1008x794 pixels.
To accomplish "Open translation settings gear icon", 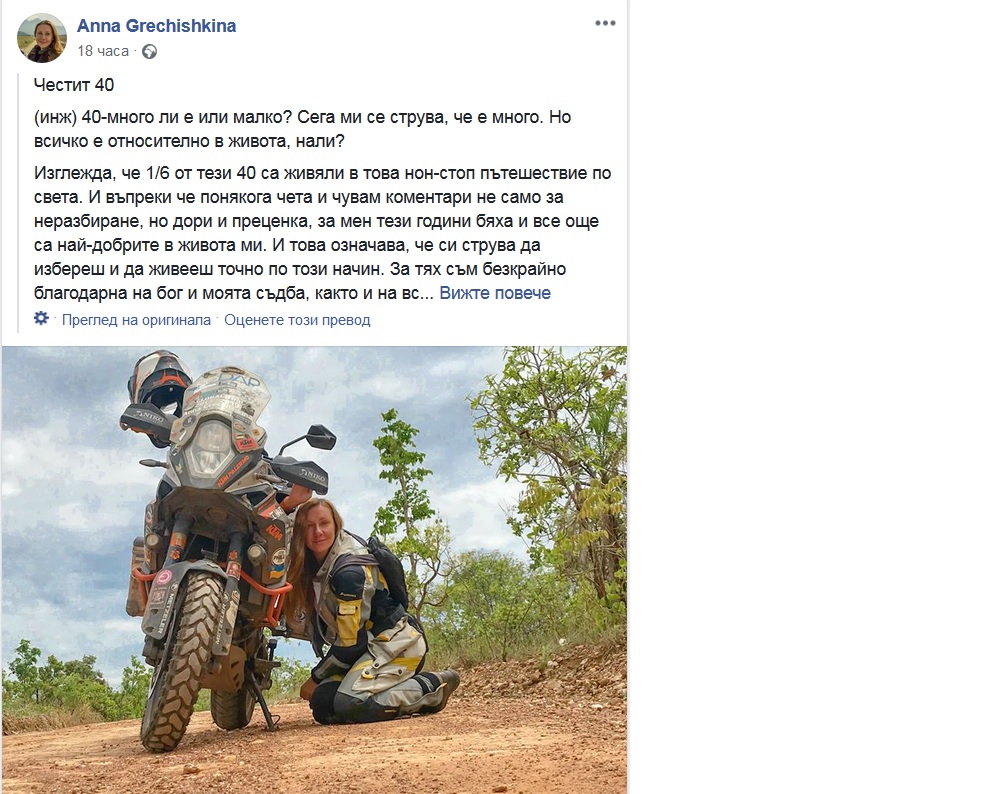I will (x=41, y=318).
